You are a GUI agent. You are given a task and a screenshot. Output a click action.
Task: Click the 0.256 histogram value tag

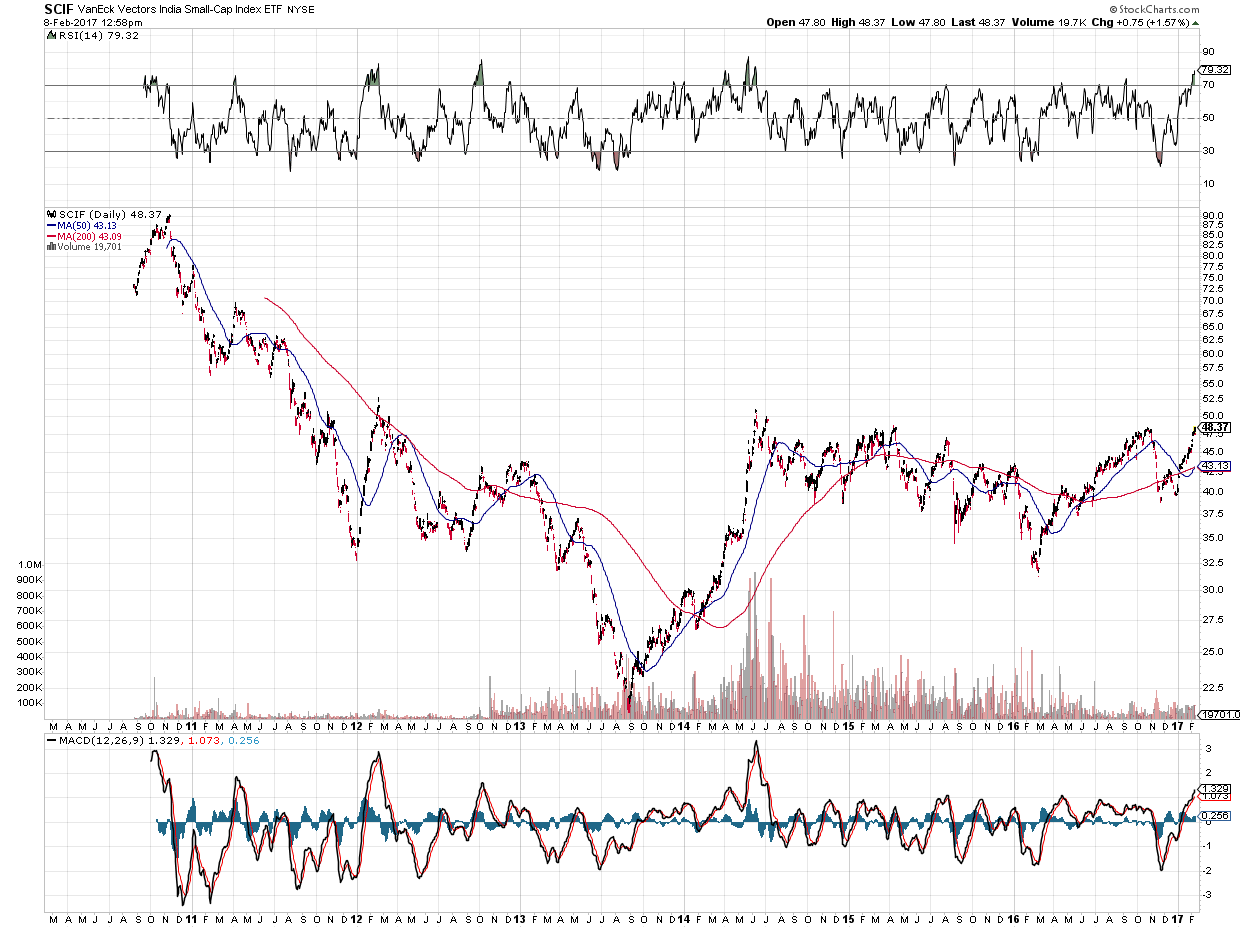[1215, 817]
